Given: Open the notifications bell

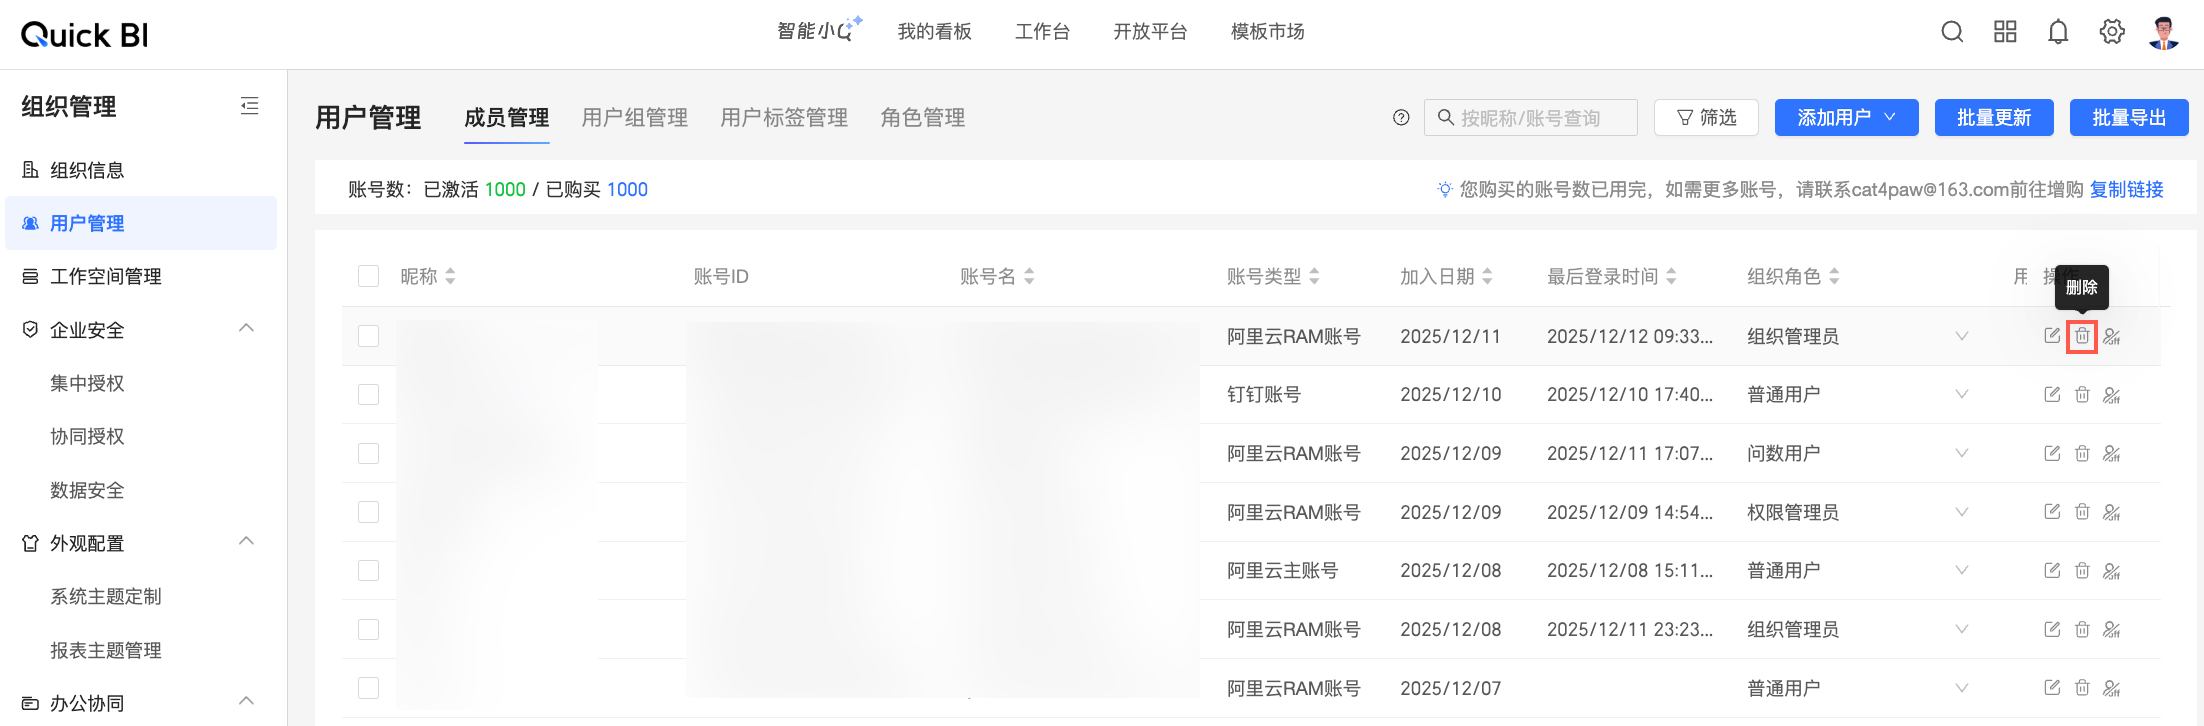Looking at the screenshot, I should pyautogui.click(x=2058, y=32).
